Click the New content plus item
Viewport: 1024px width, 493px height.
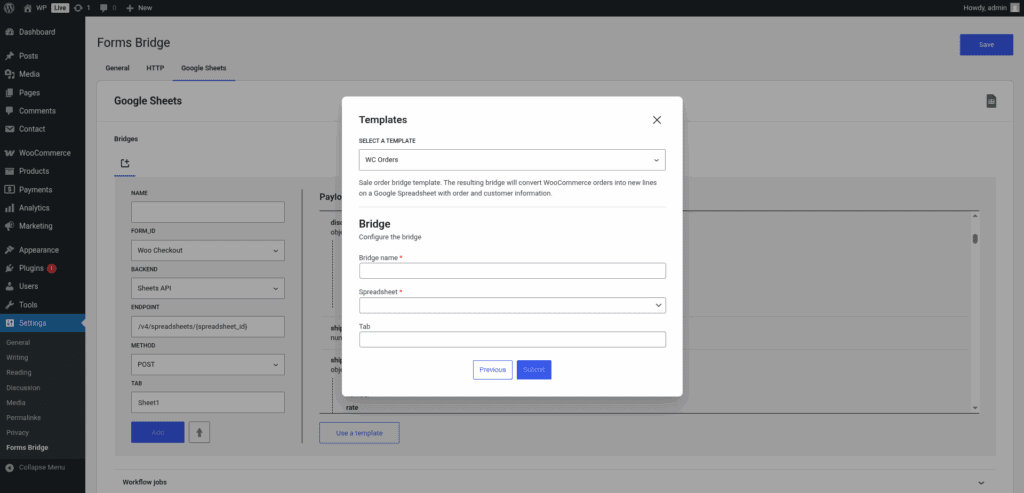point(139,8)
